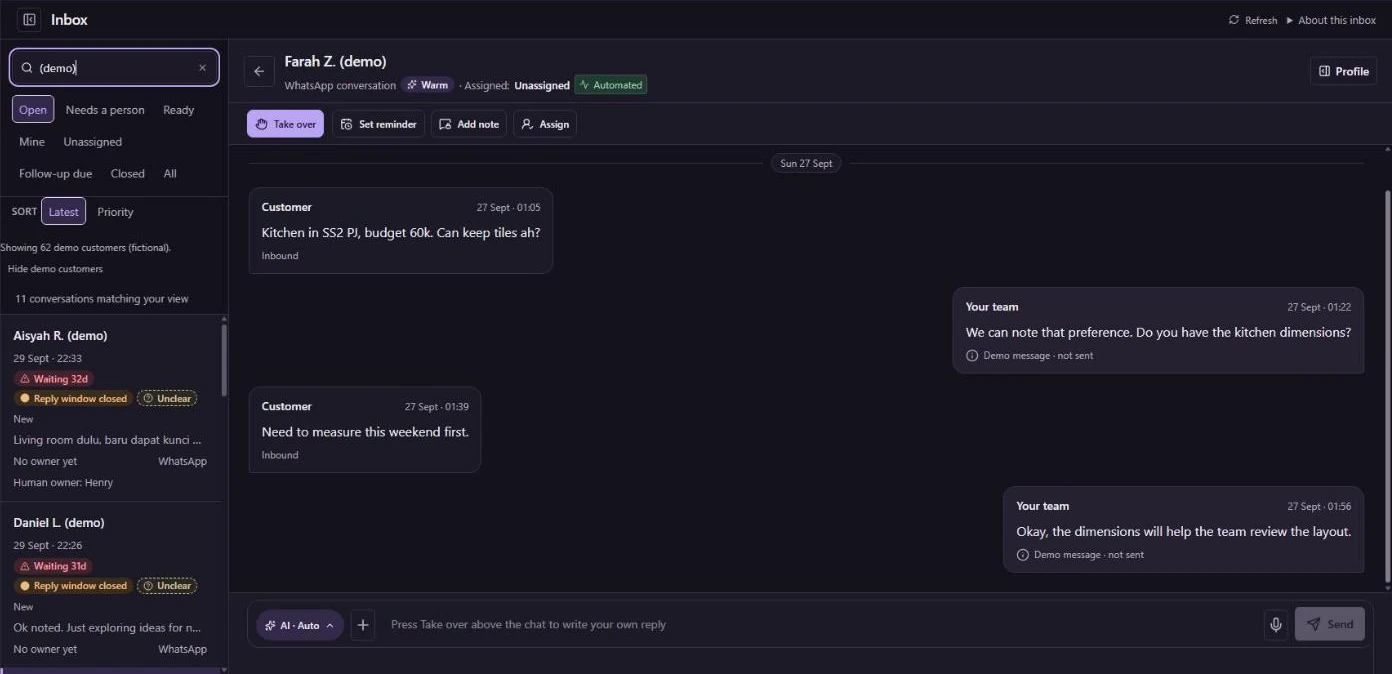Open the Profile panel
Screen dimensions: 1392x674
pos(1344,71)
